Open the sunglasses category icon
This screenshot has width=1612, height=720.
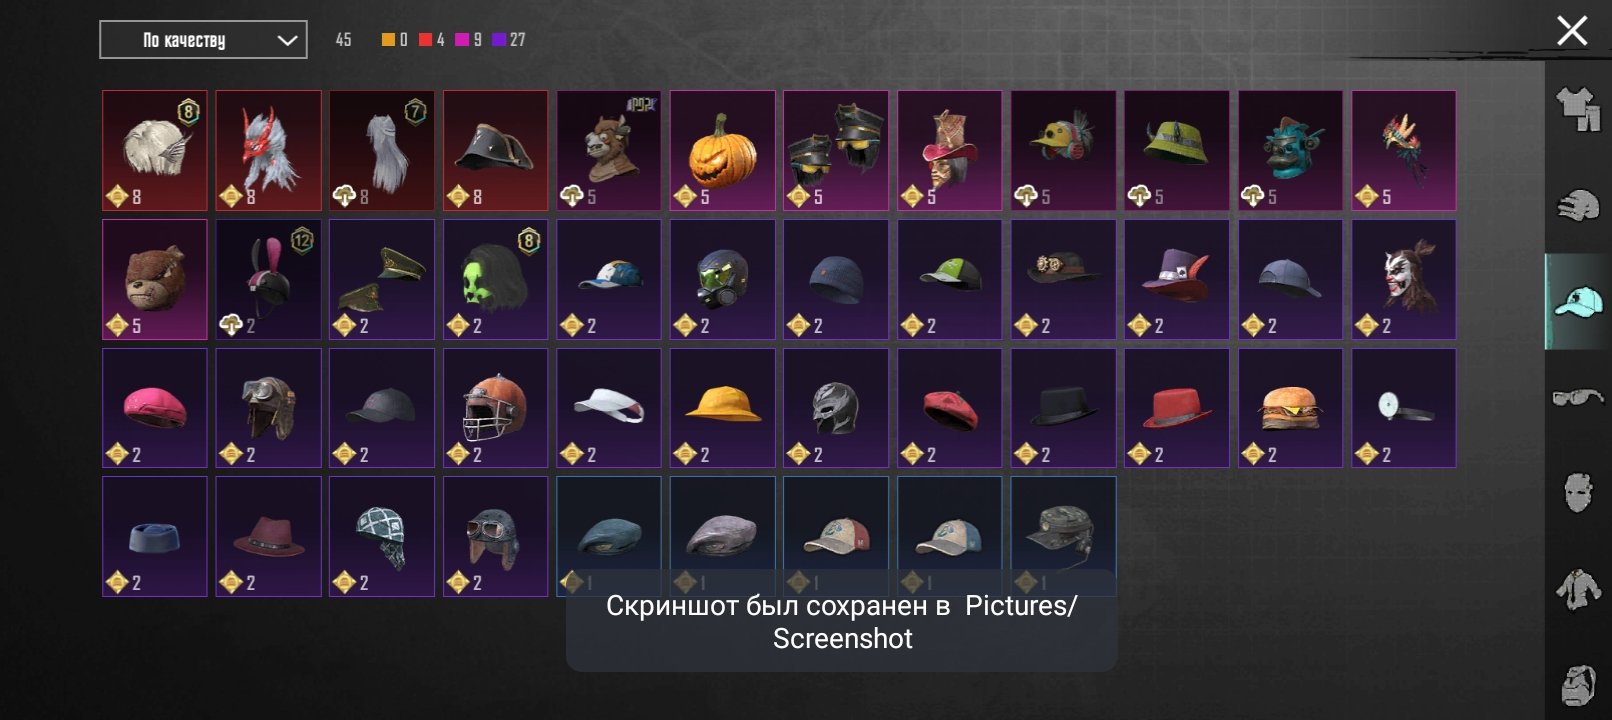pos(1578,398)
